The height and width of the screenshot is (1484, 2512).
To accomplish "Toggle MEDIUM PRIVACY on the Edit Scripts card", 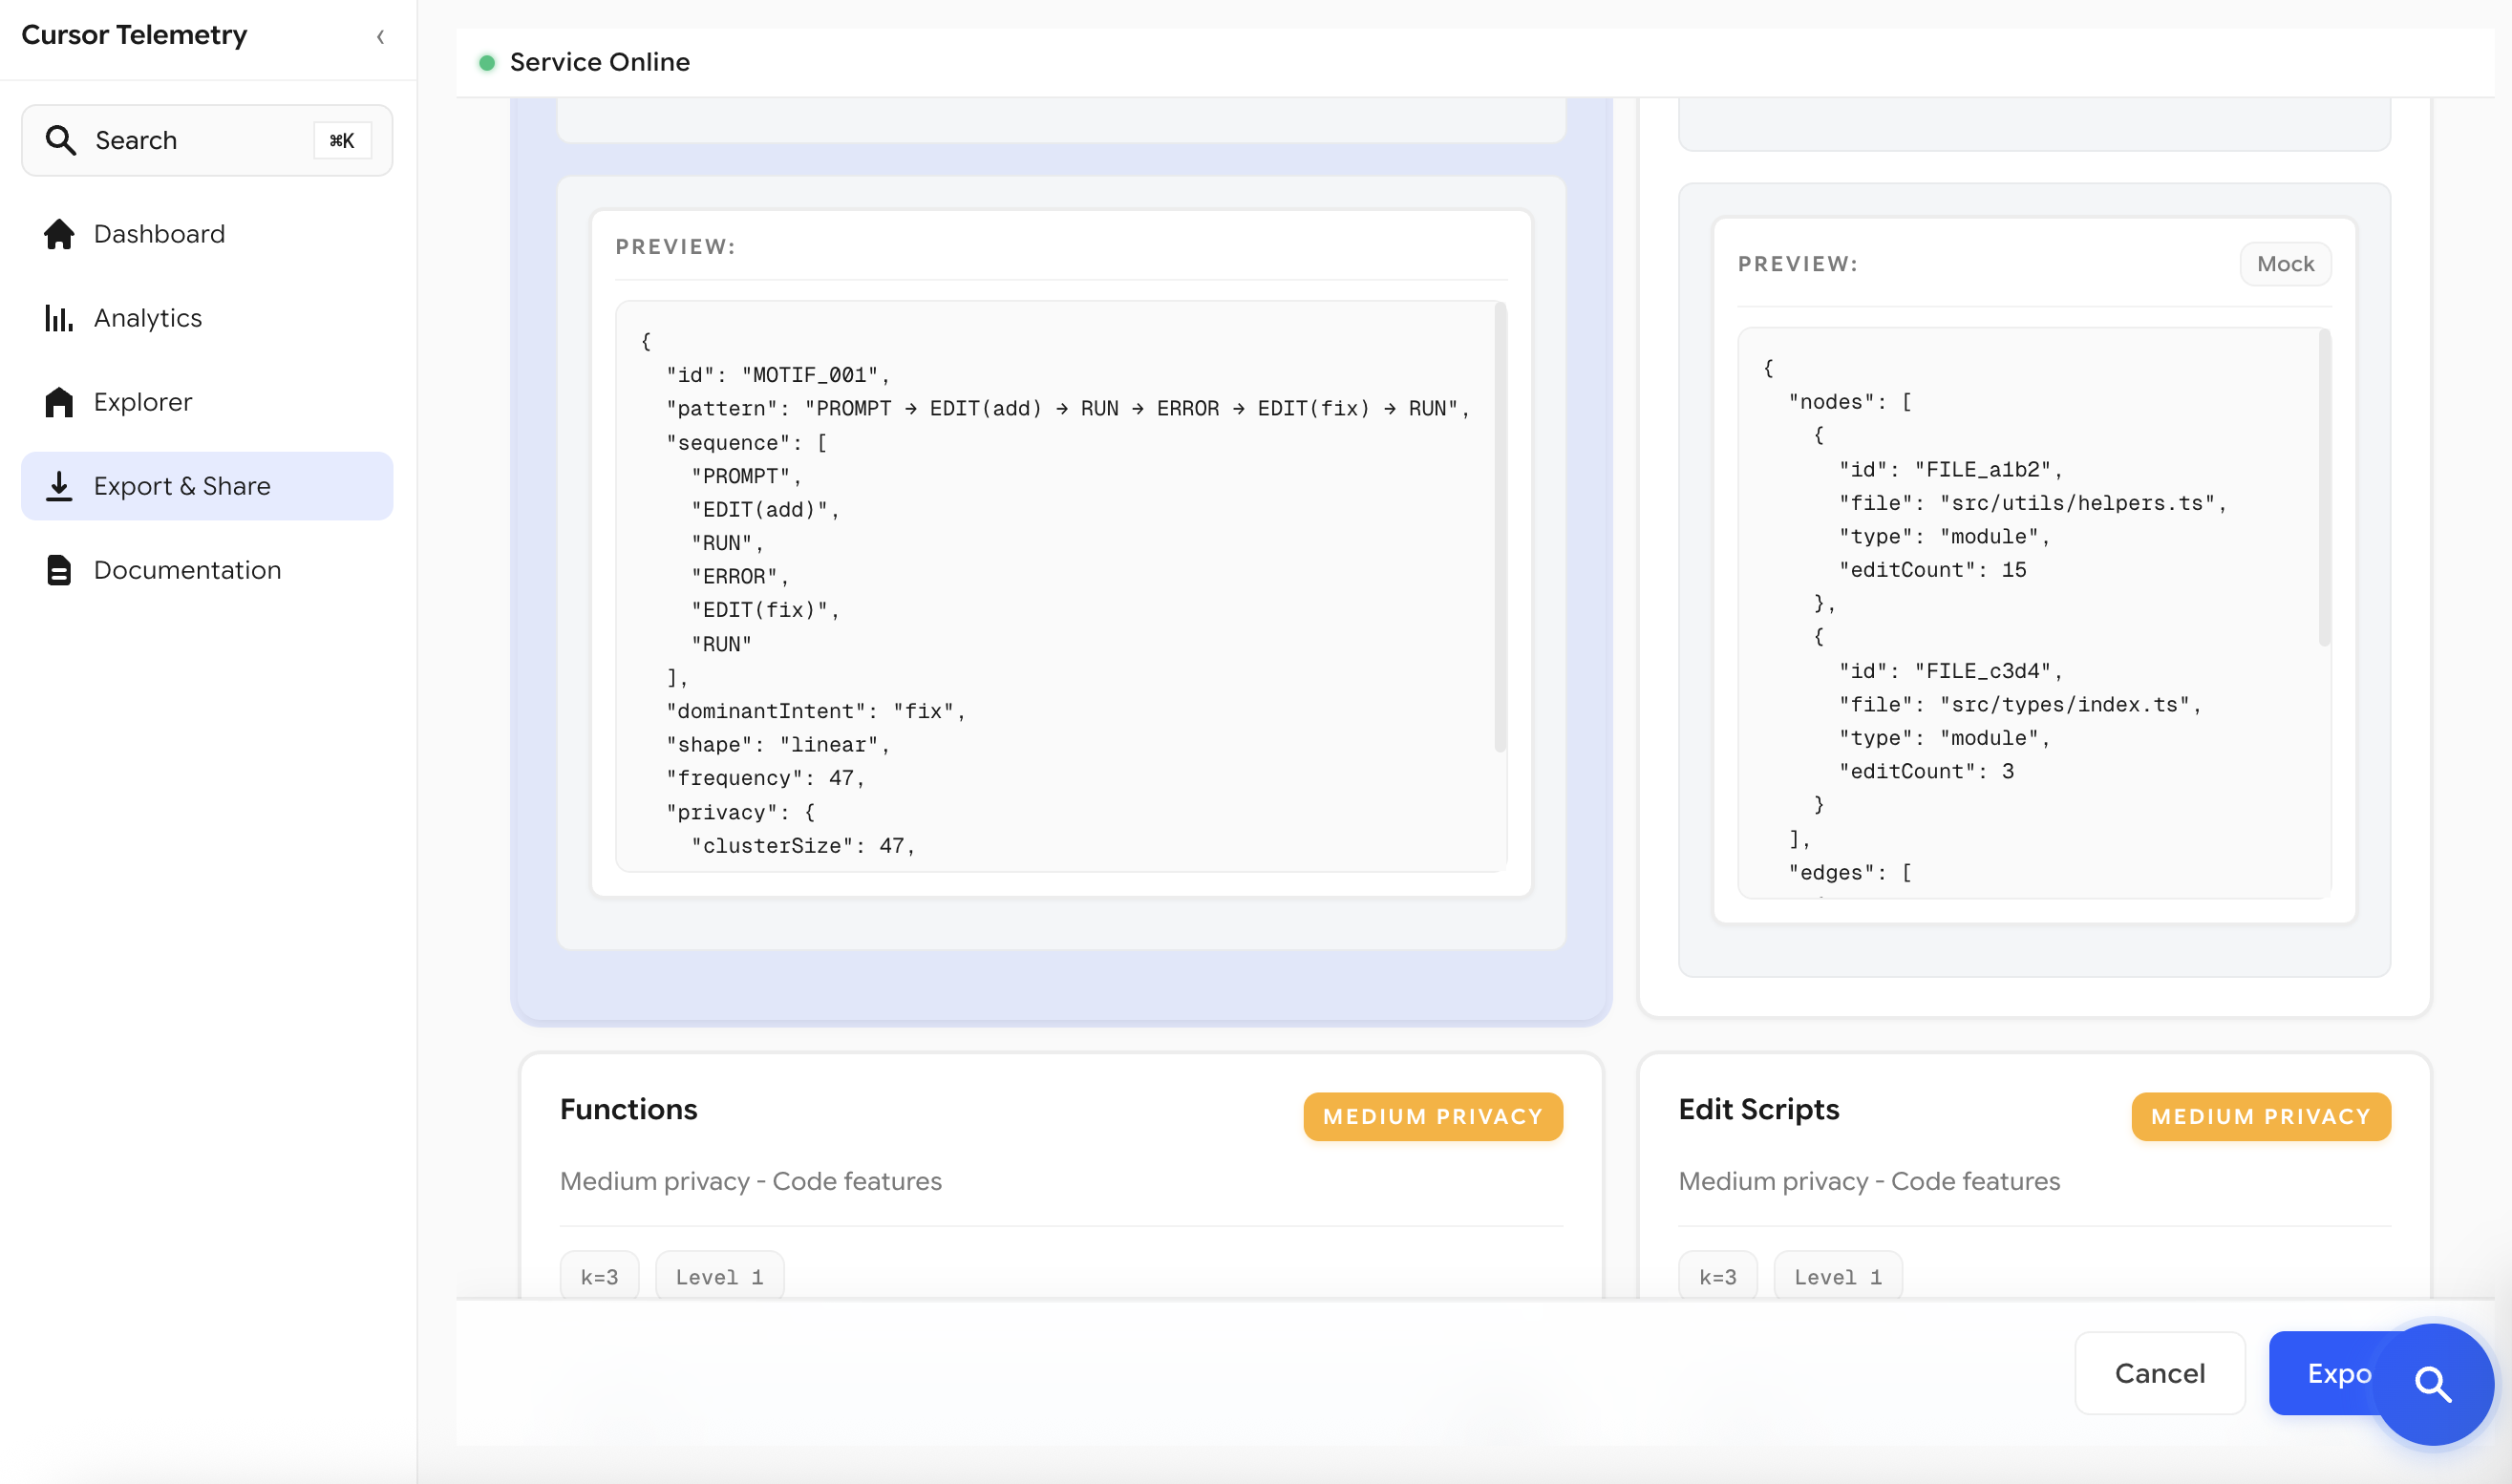I will pyautogui.click(x=2261, y=1116).
